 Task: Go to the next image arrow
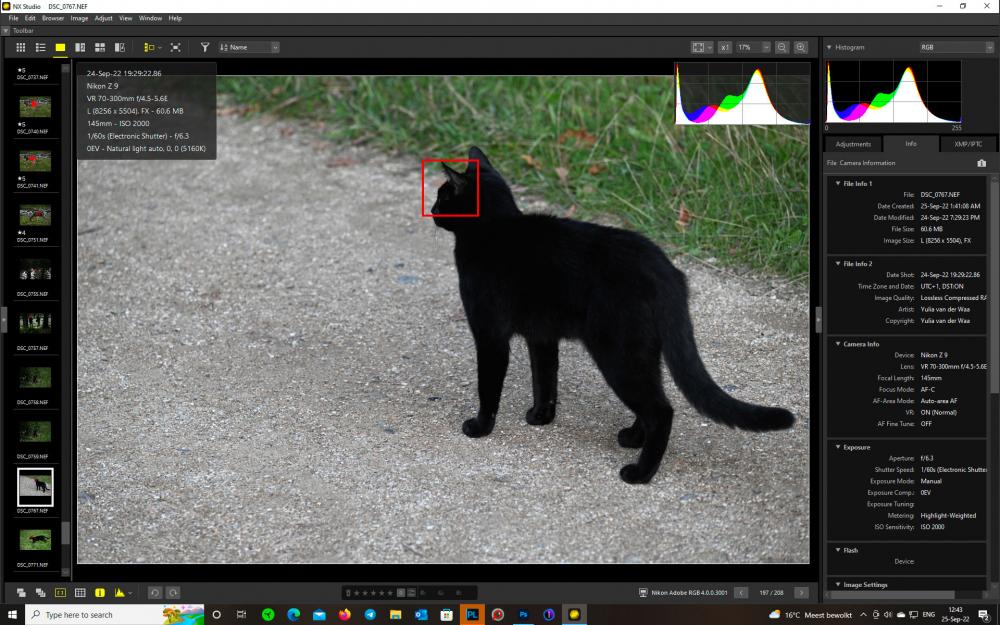click(x=802, y=592)
